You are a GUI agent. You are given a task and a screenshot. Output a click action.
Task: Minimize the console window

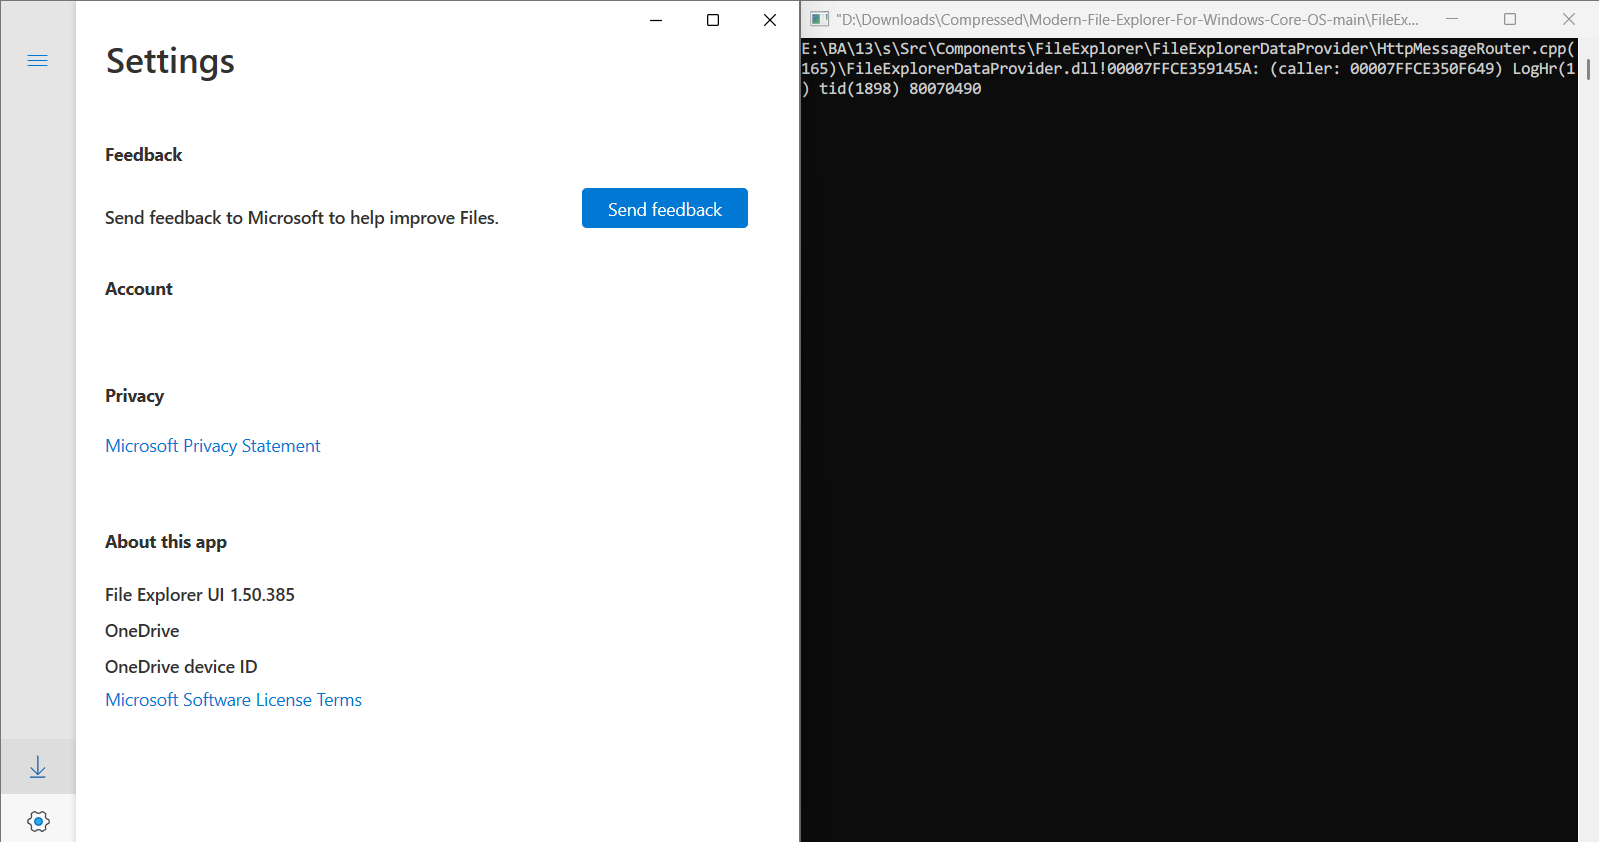click(1452, 19)
